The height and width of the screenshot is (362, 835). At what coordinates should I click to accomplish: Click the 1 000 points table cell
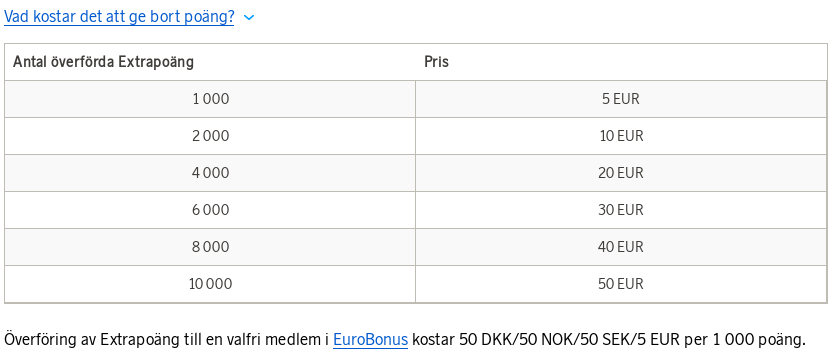(x=210, y=99)
